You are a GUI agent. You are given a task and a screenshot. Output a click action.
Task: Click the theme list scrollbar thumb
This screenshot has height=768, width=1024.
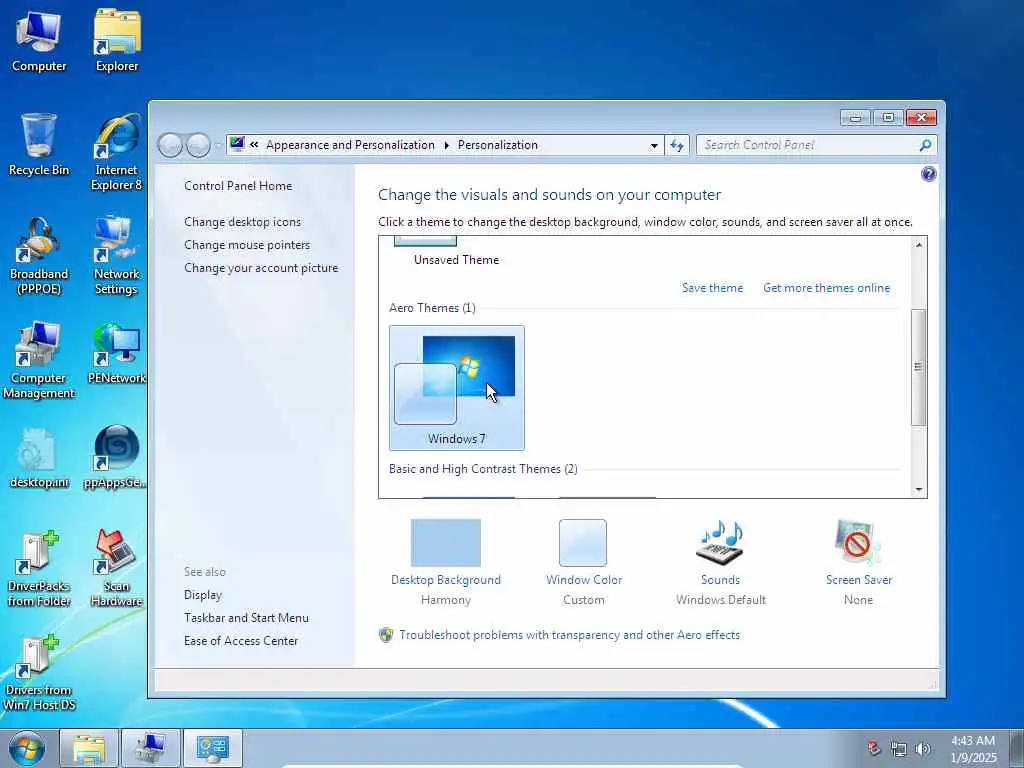point(918,367)
